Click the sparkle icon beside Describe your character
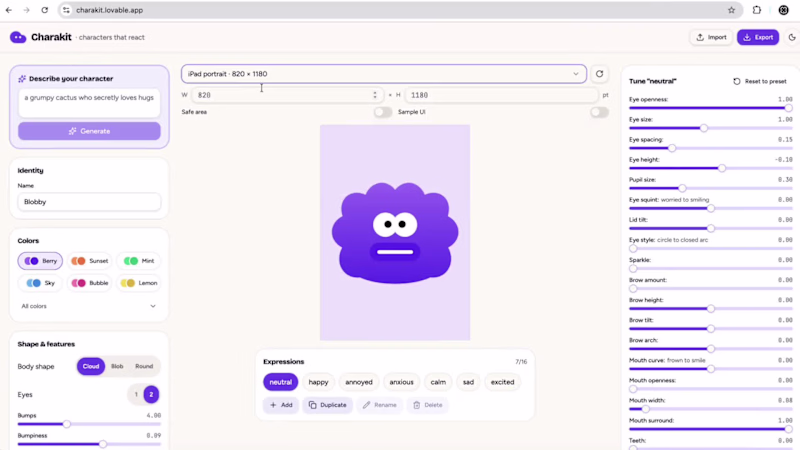Screen dimensions: 800x450 tap(22, 79)
